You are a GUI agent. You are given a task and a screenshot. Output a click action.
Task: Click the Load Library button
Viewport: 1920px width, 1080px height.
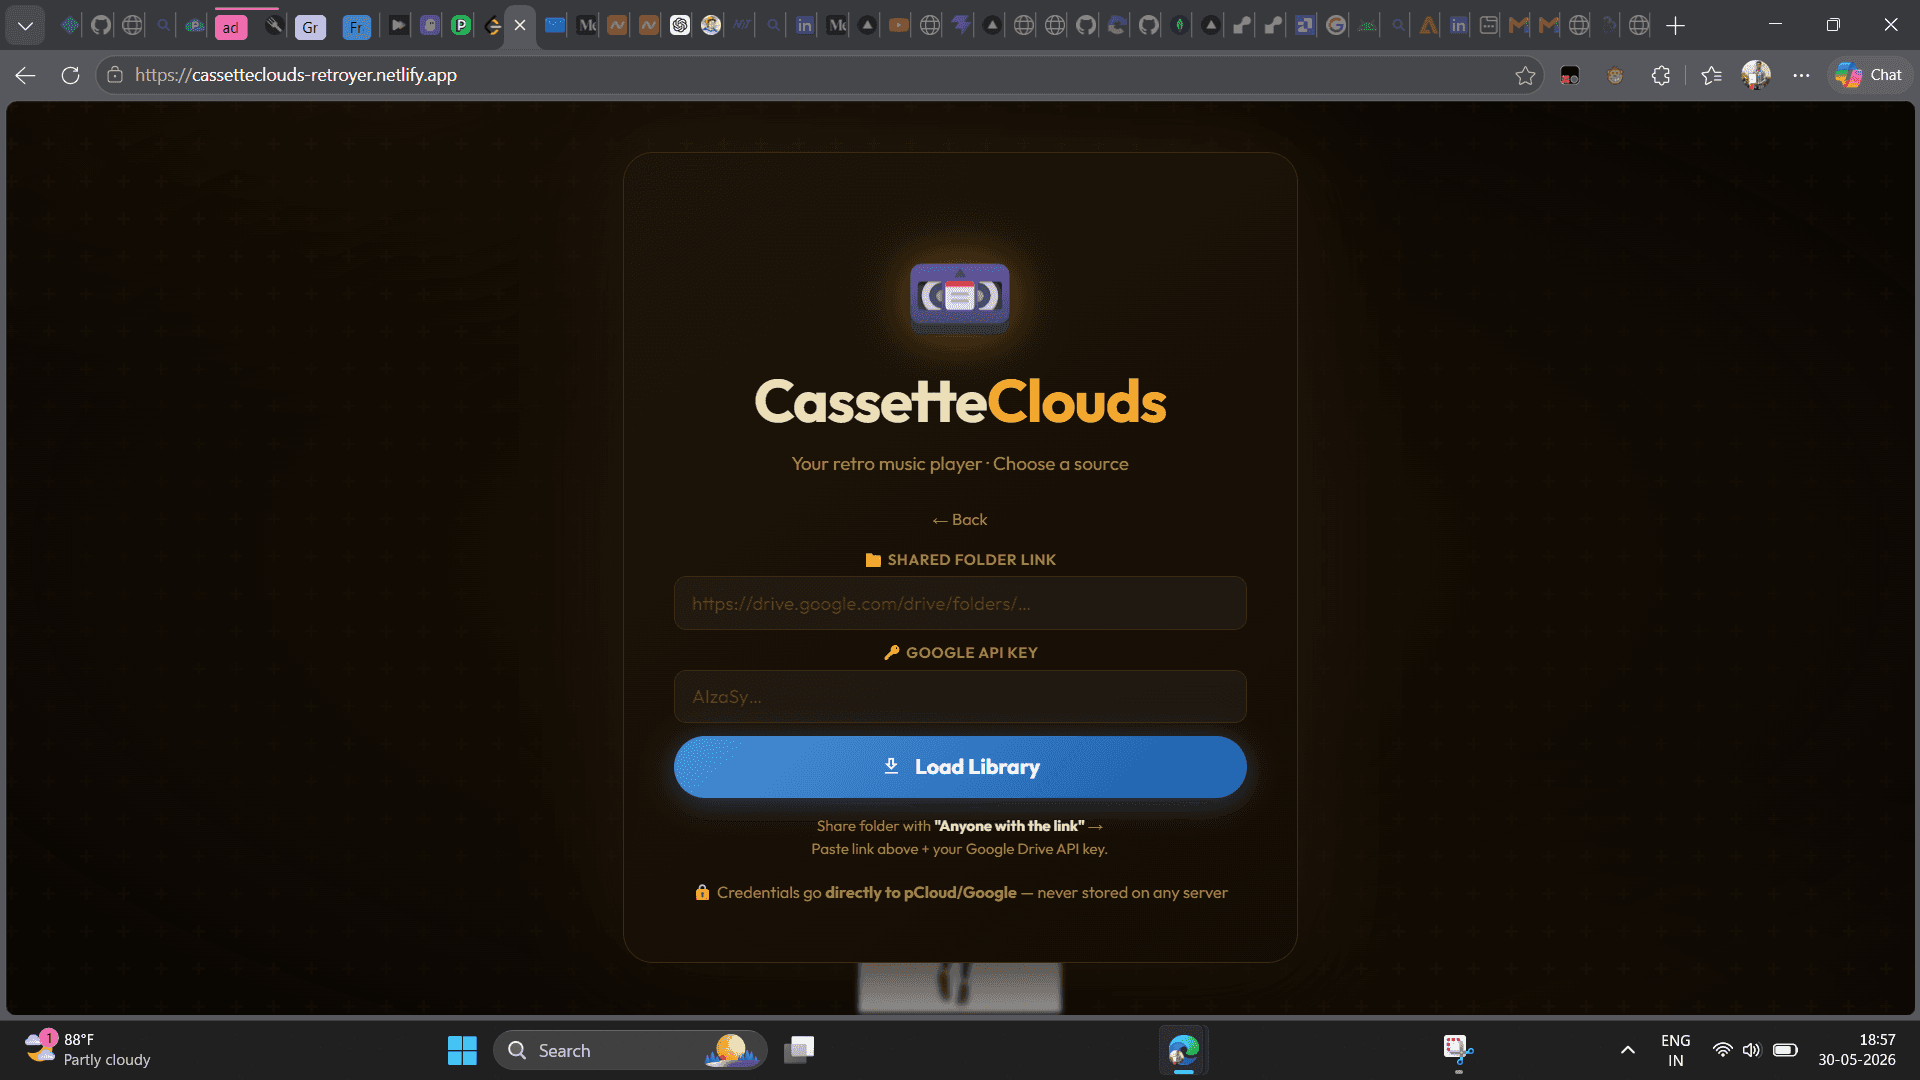[960, 767]
